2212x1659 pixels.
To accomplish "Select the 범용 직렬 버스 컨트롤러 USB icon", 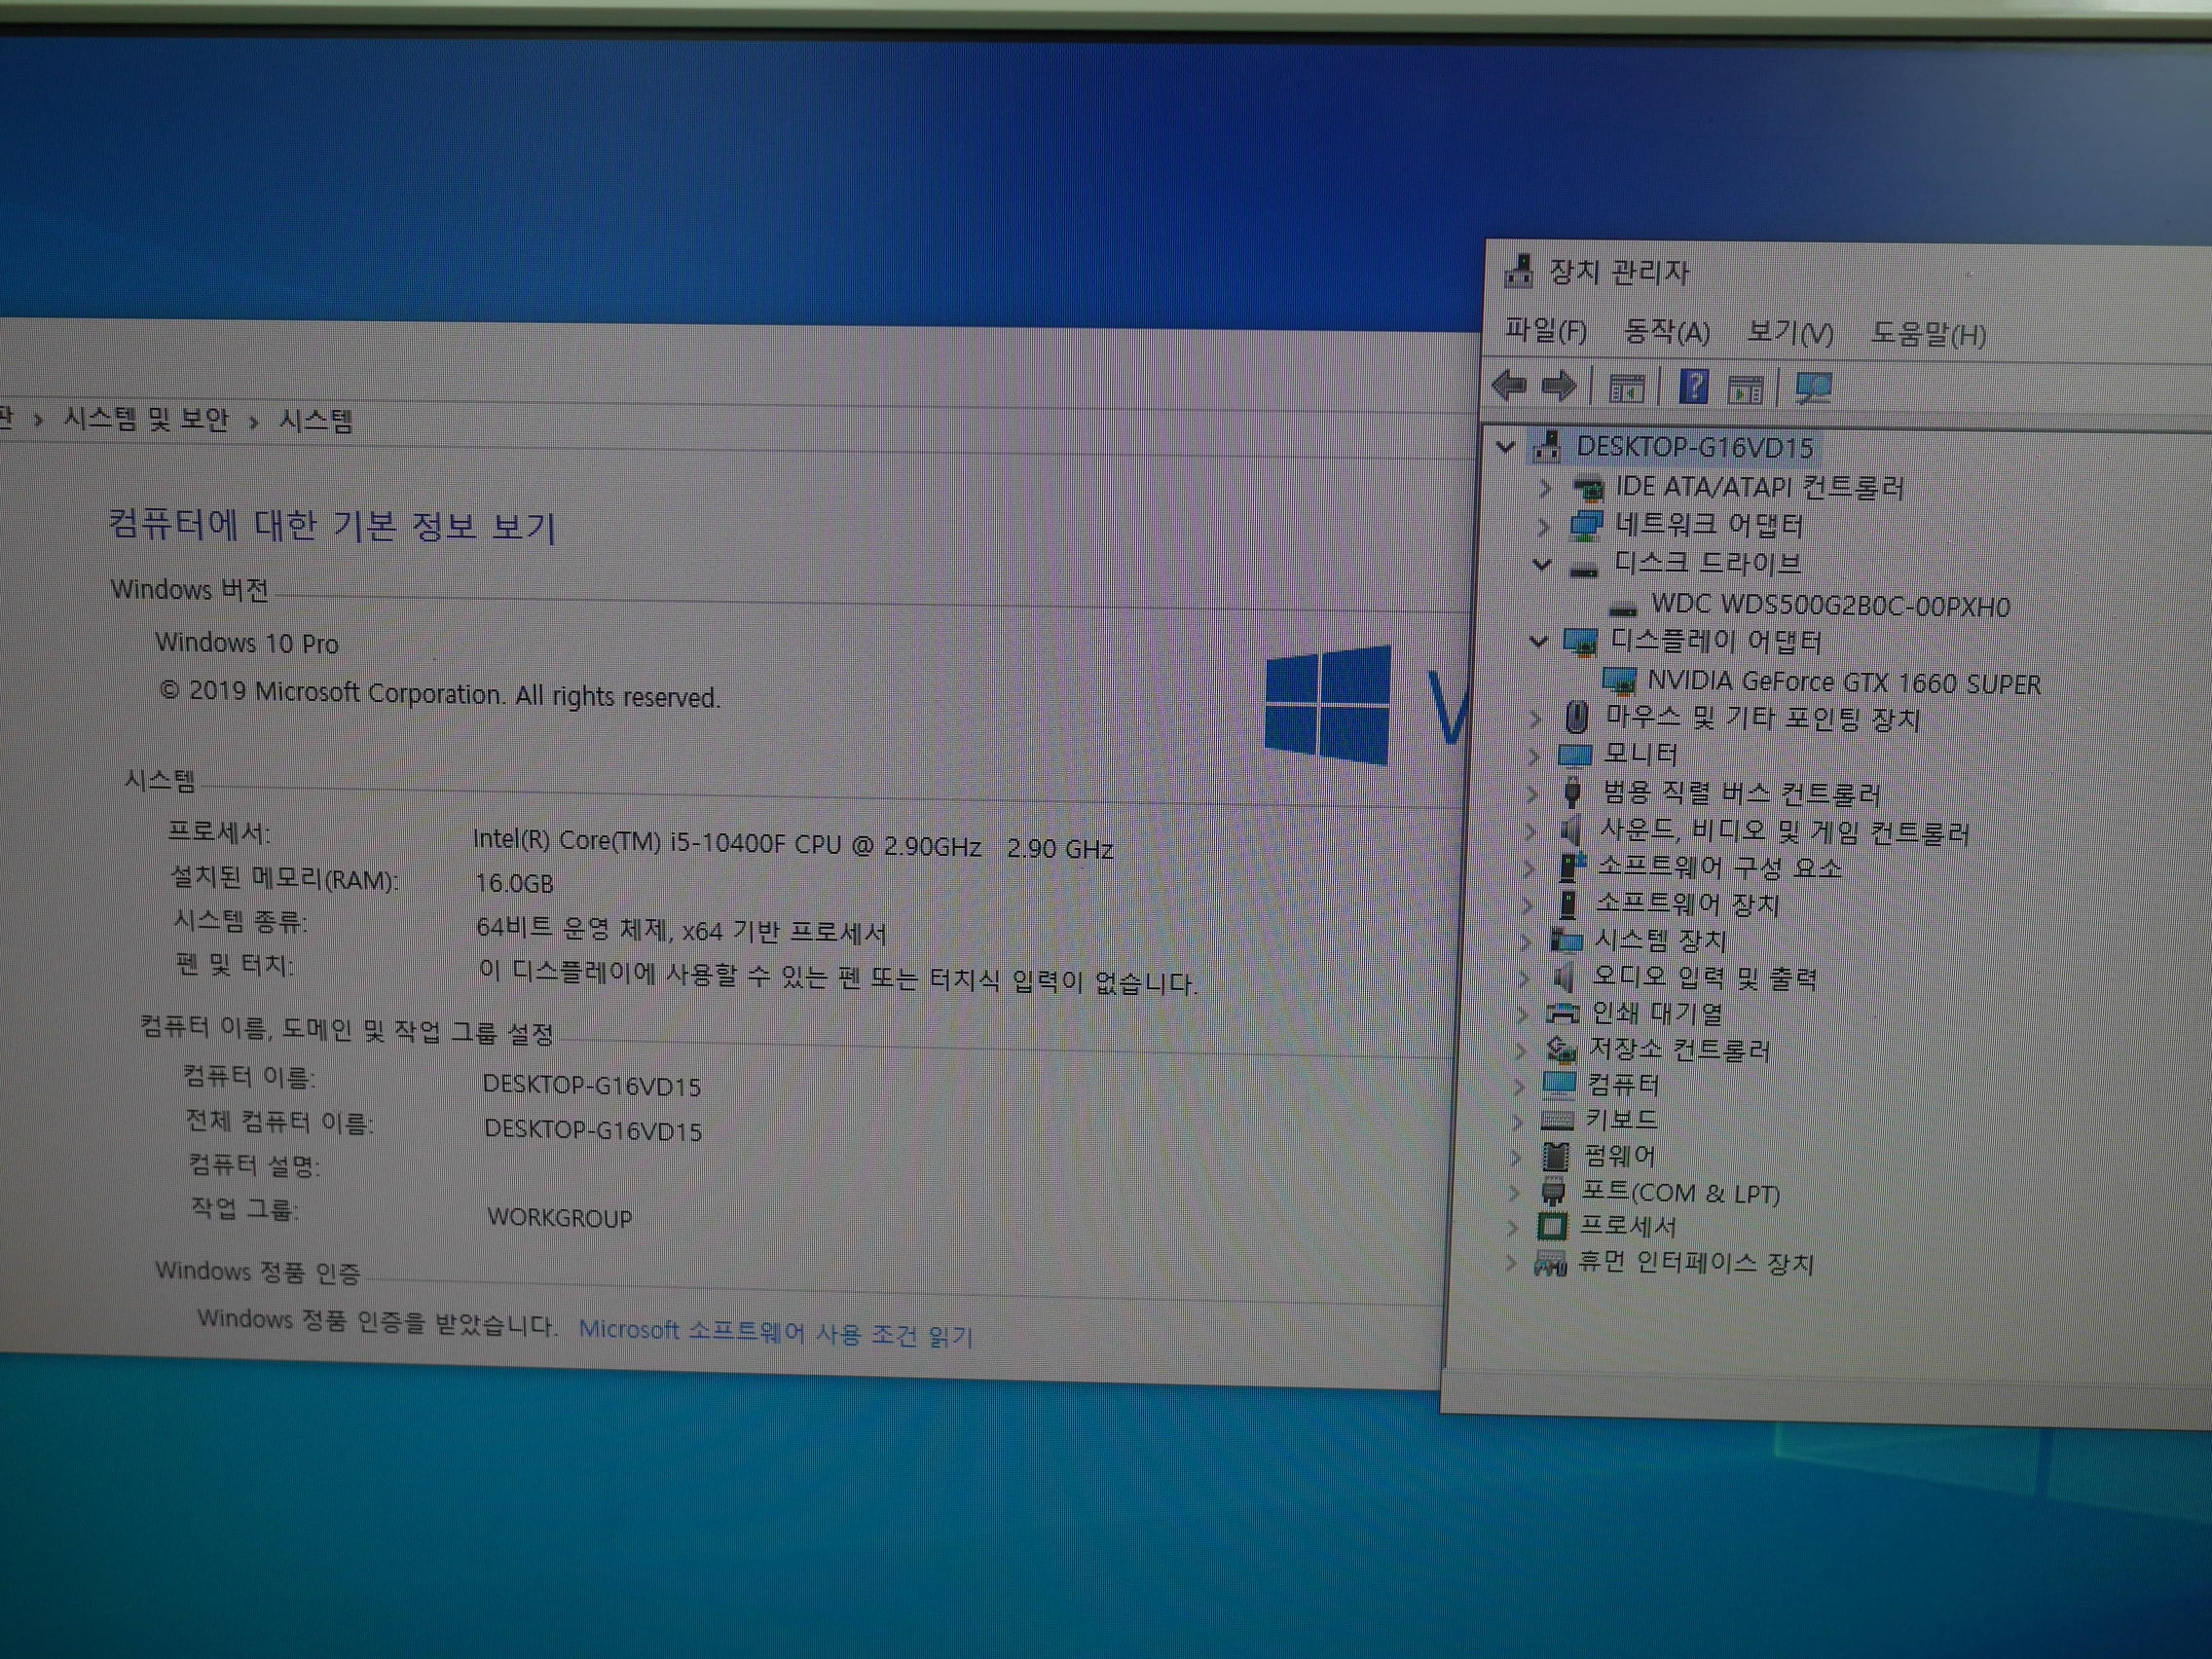I will pos(1572,792).
